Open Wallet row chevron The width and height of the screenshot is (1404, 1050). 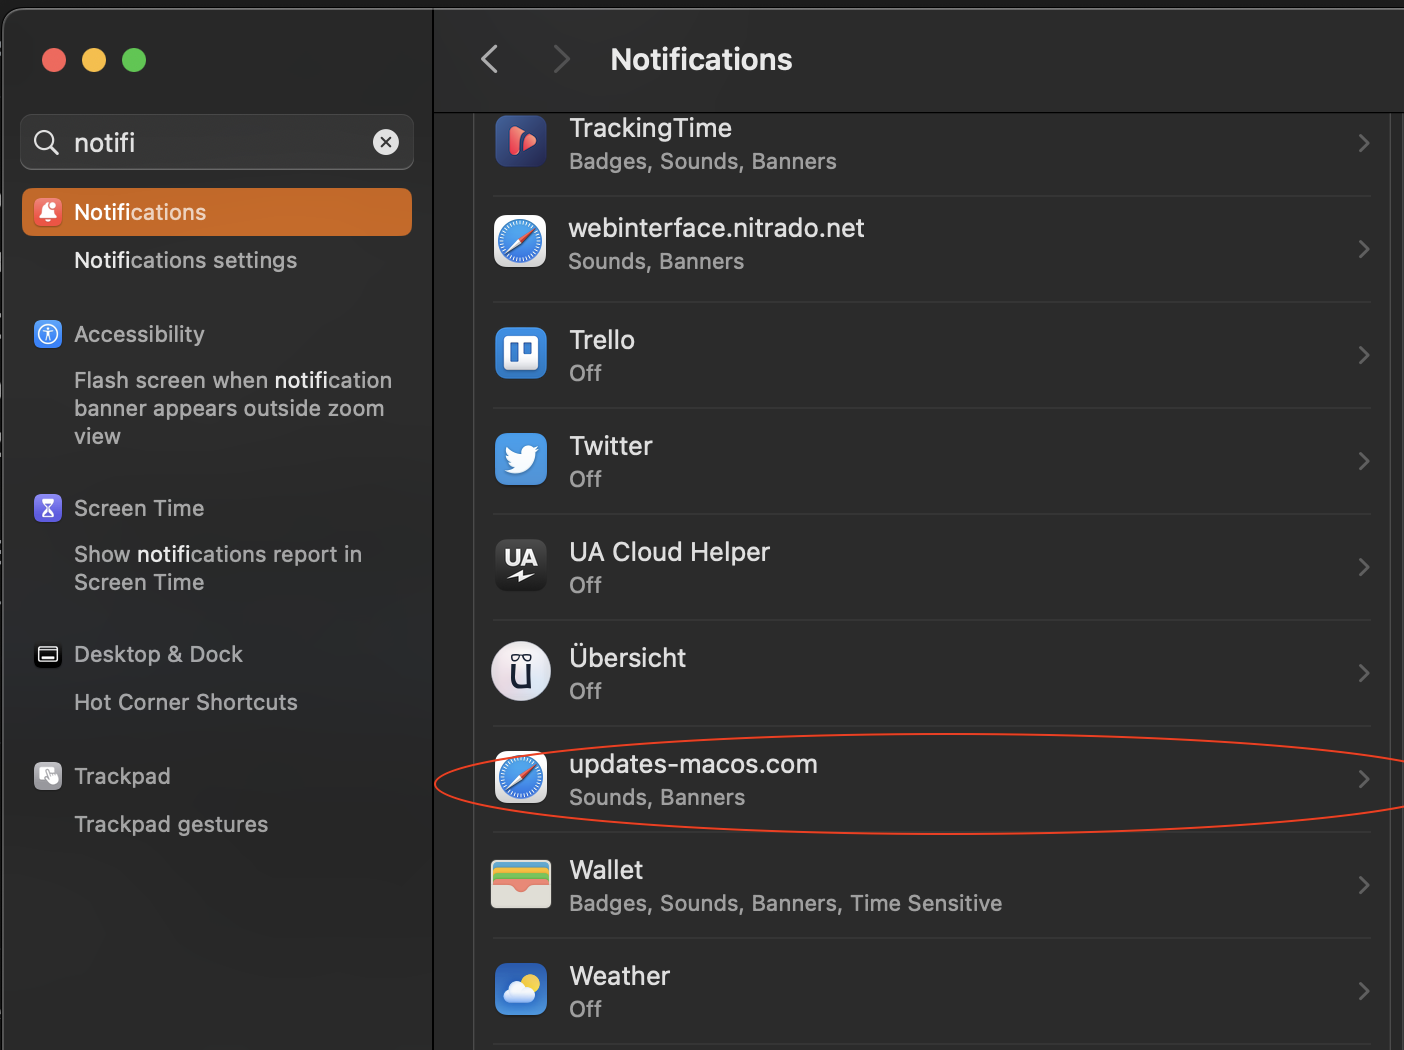pos(1364,885)
